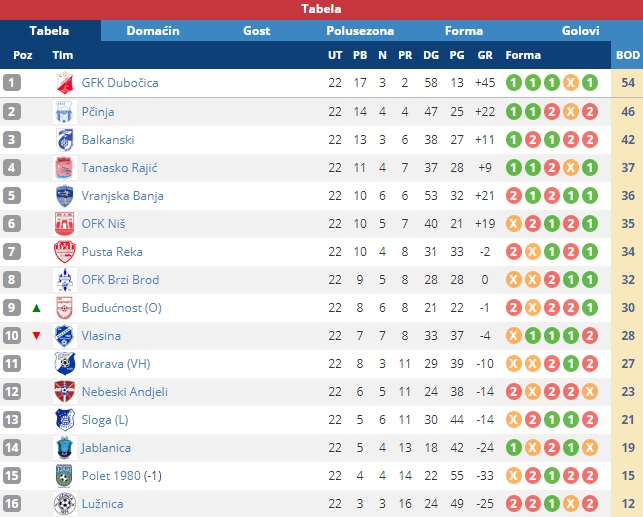Open the Balkanski team link

108,140
